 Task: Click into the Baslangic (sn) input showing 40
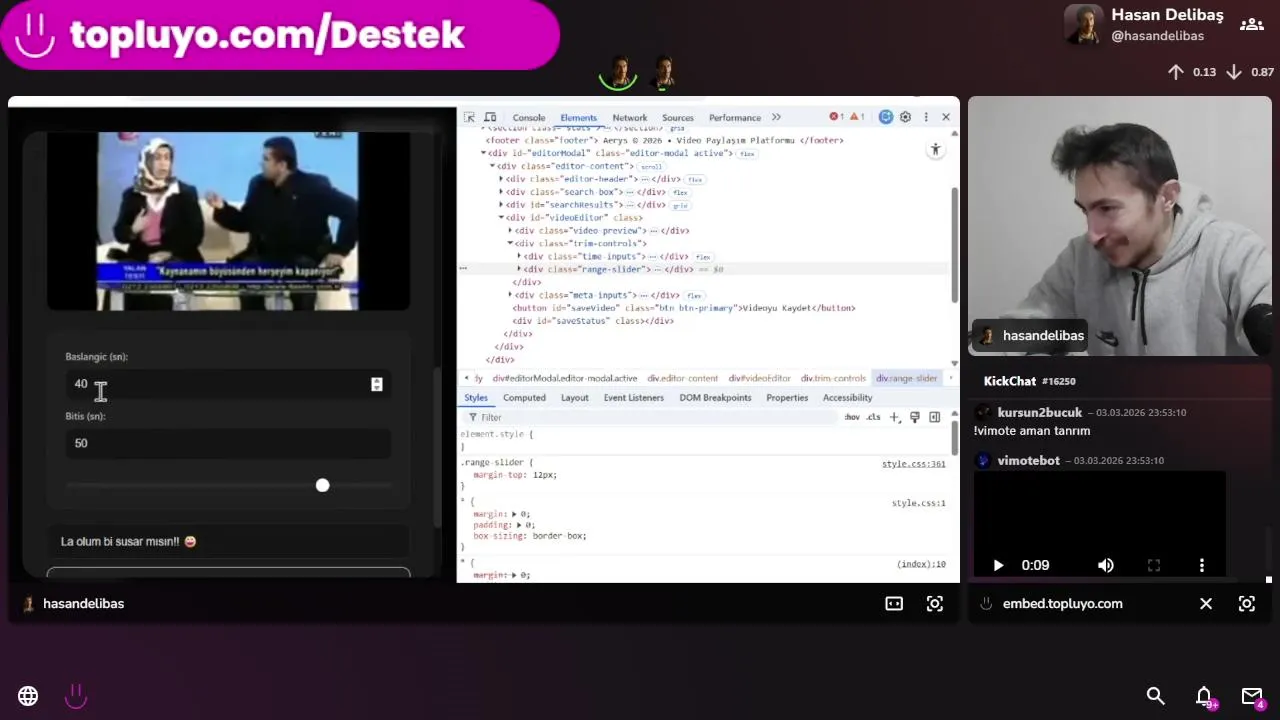click(x=228, y=384)
